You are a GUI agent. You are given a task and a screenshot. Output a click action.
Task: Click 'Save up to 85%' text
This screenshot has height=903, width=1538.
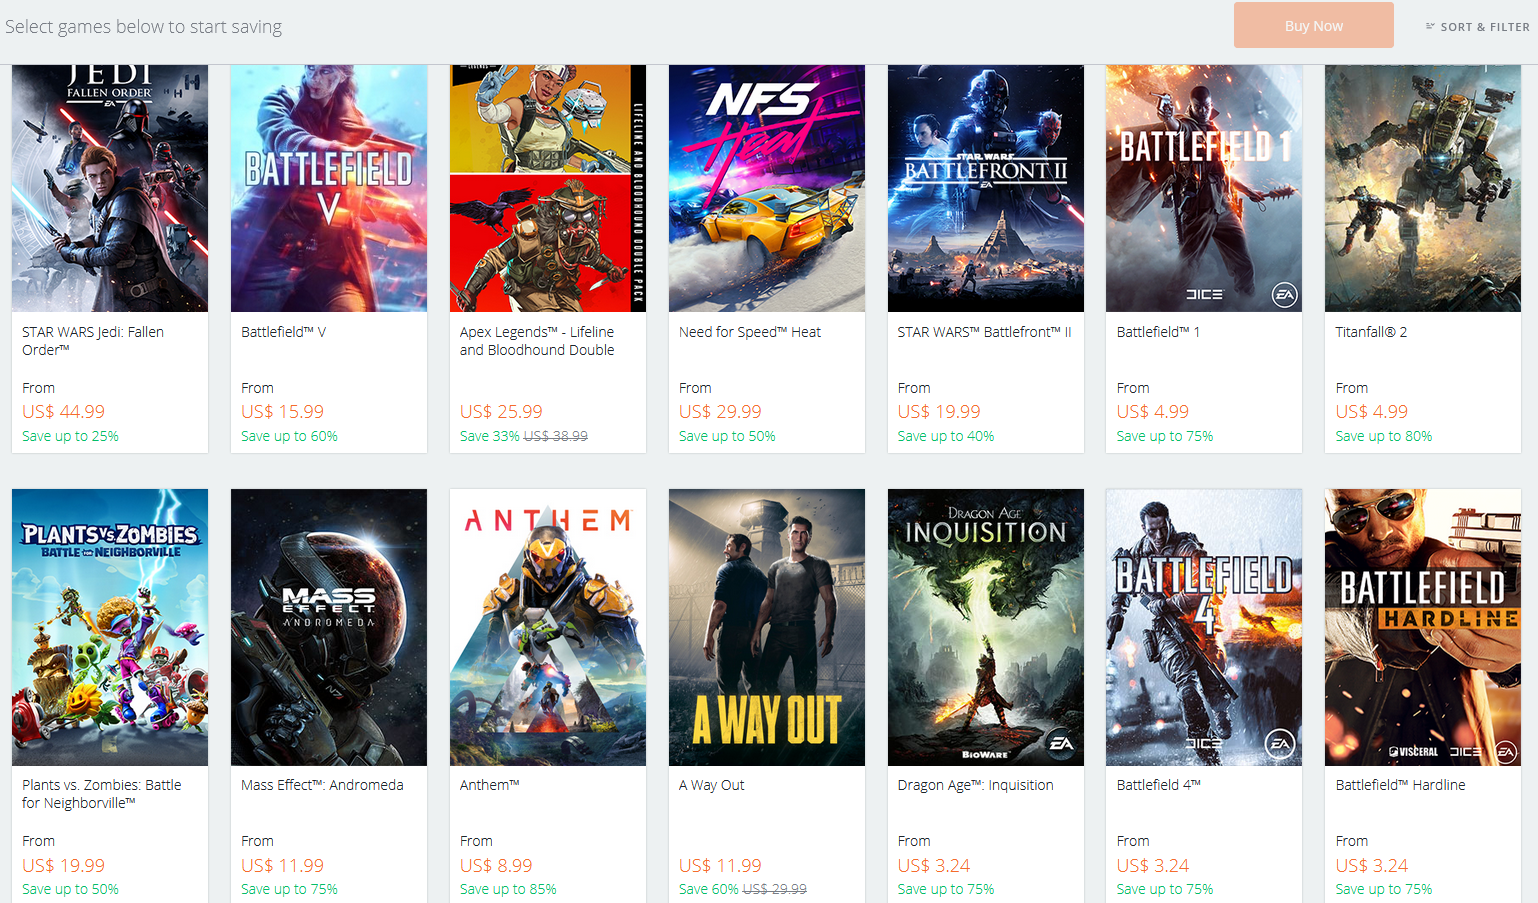tap(508, 889)
